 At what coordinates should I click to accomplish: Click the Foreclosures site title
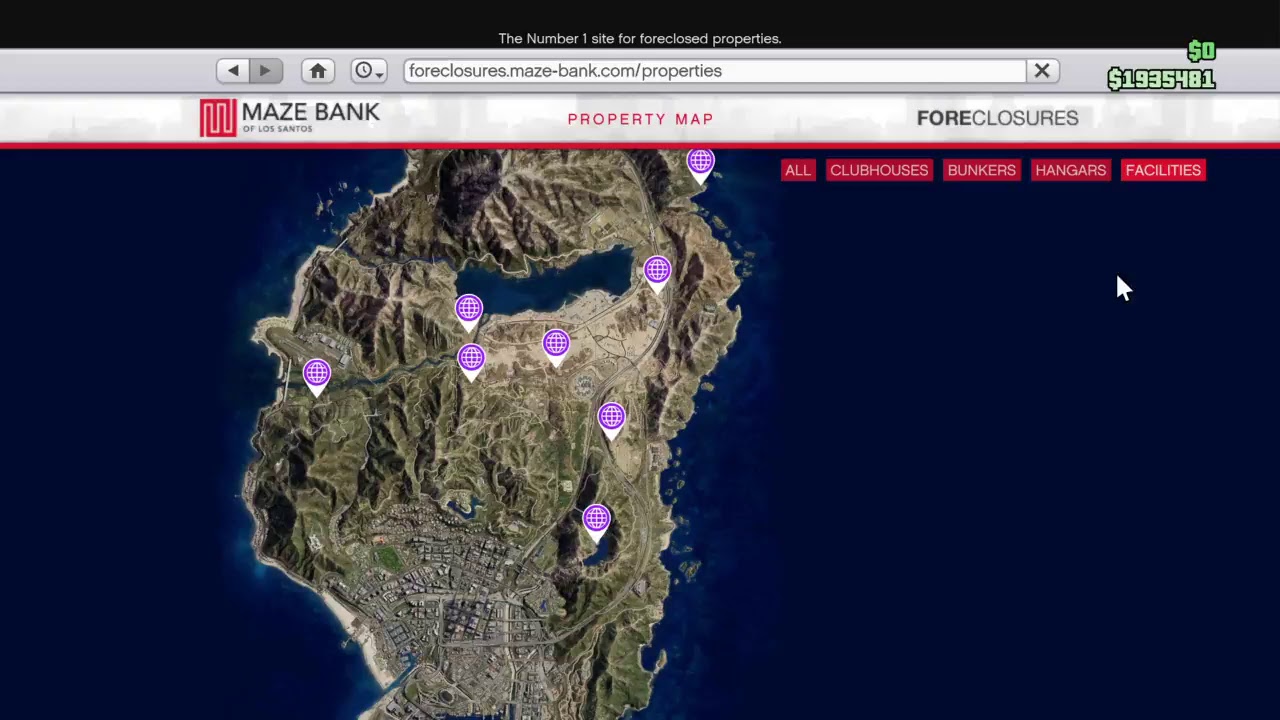click(x=997, y=118)
